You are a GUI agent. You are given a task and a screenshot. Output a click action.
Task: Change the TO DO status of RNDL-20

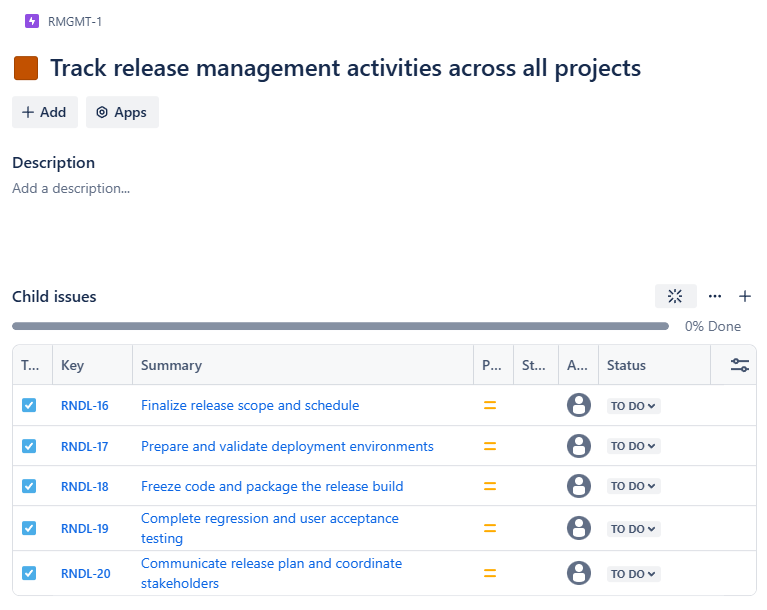pos(634,574)
